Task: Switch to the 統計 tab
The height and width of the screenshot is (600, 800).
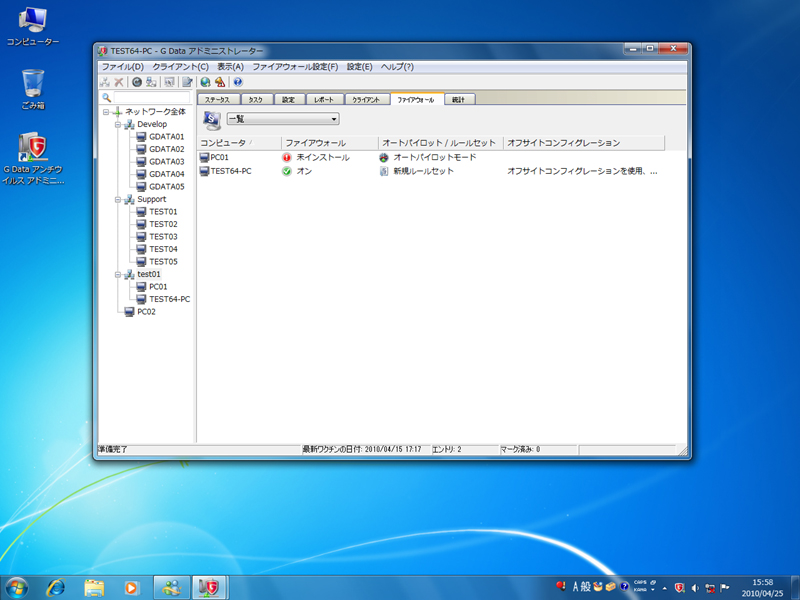Action: (x=458, y=100)
